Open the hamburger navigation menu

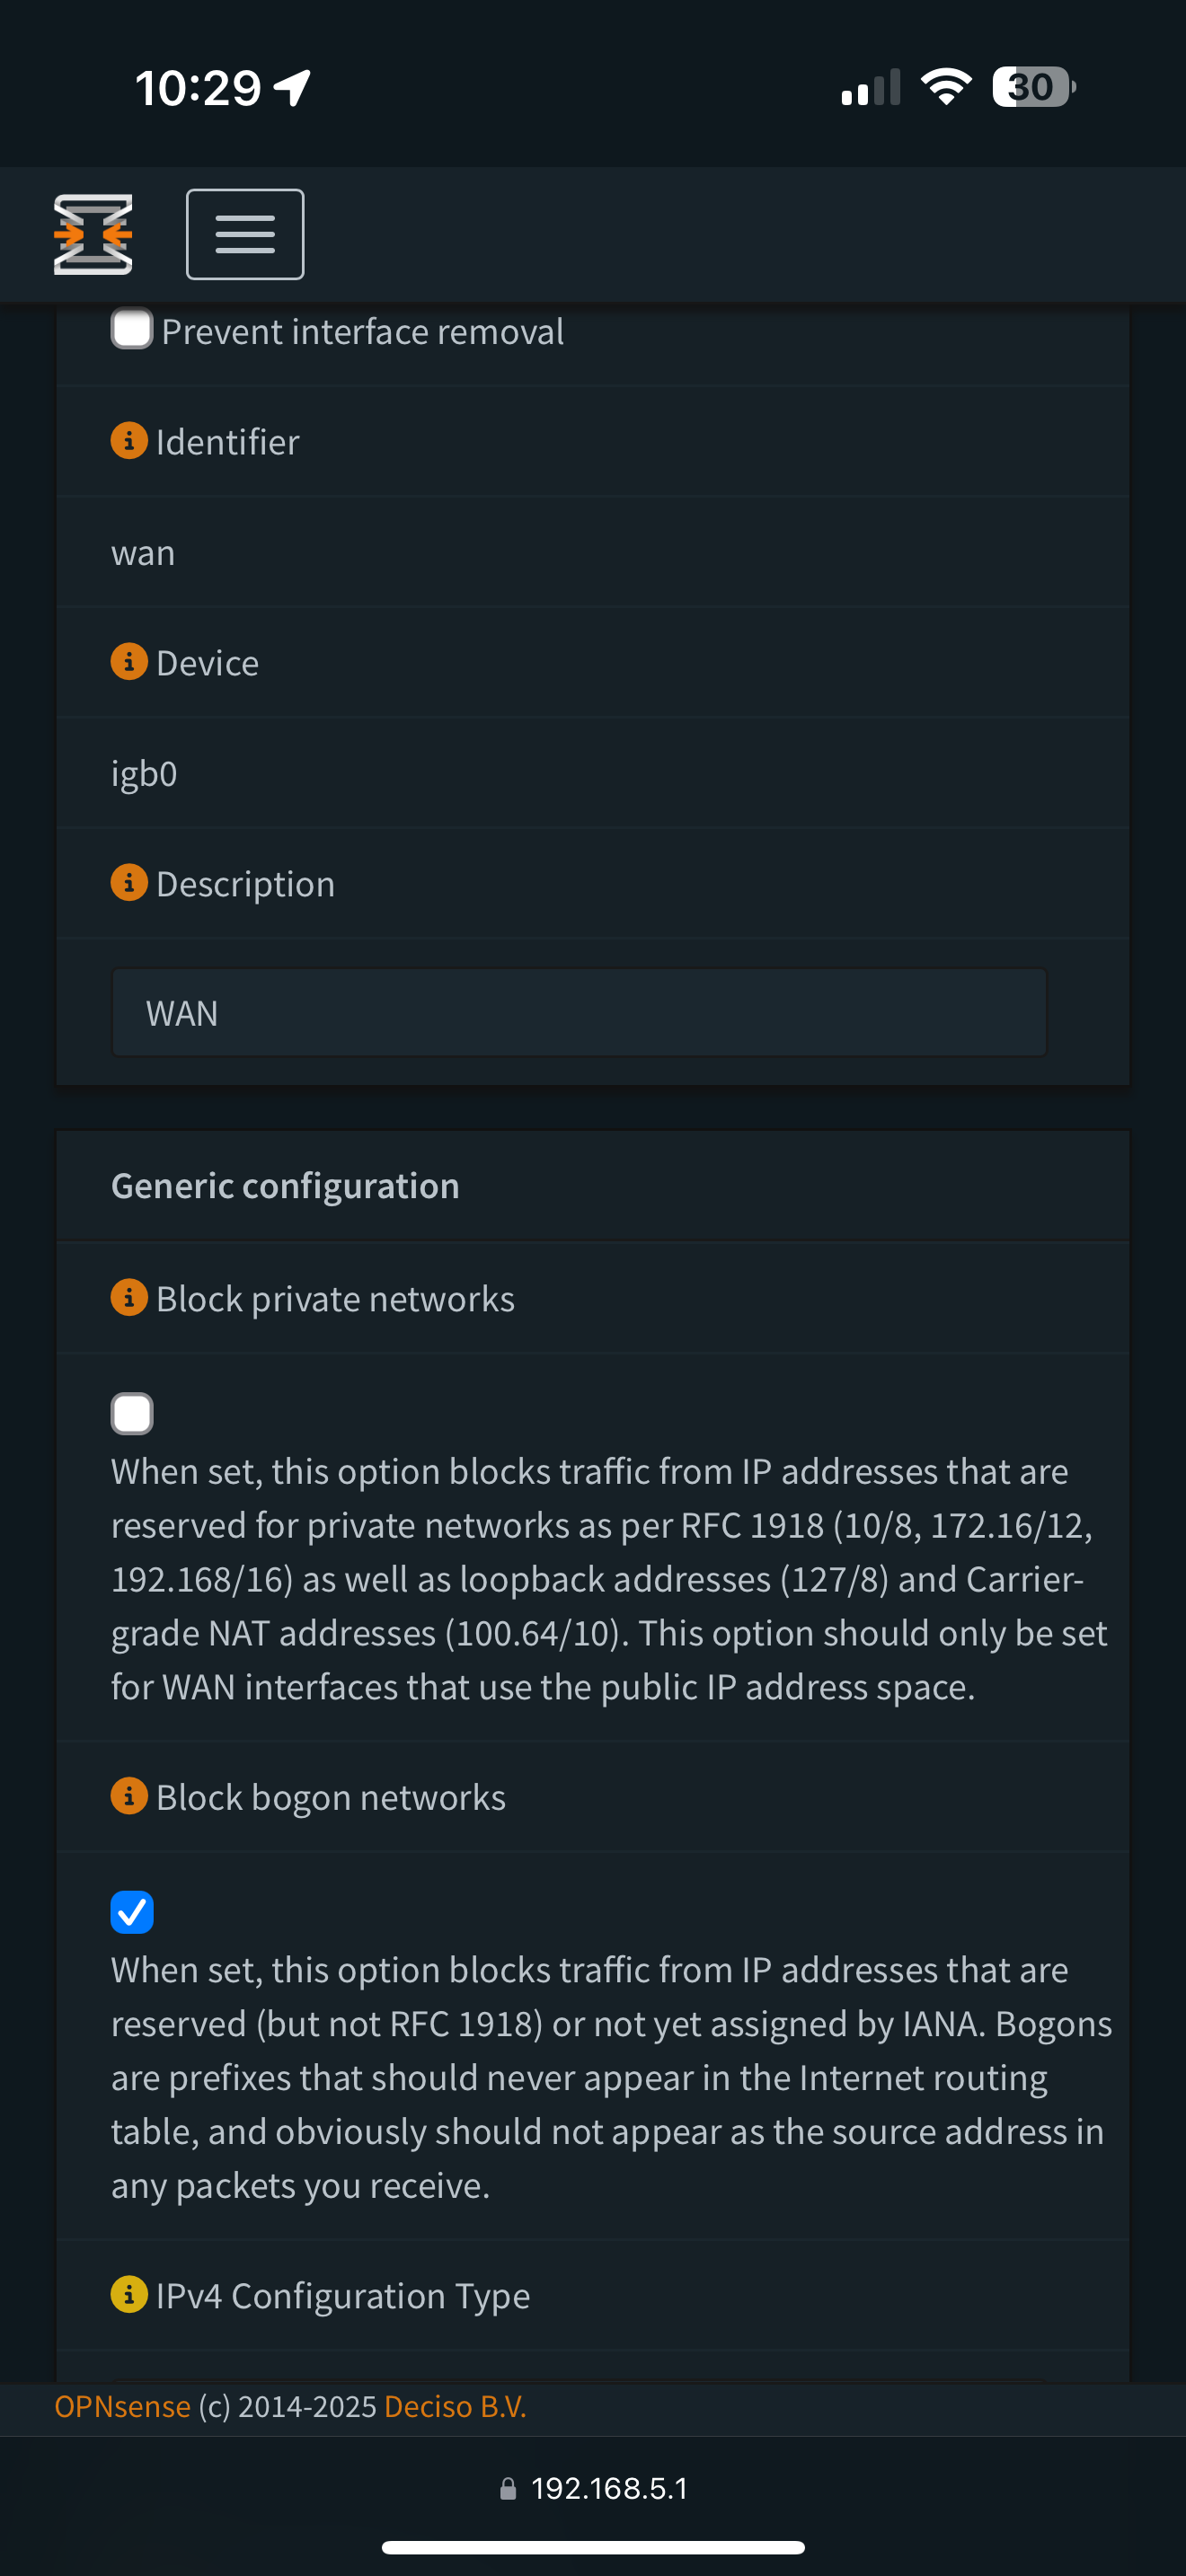[x=245, y=234]
